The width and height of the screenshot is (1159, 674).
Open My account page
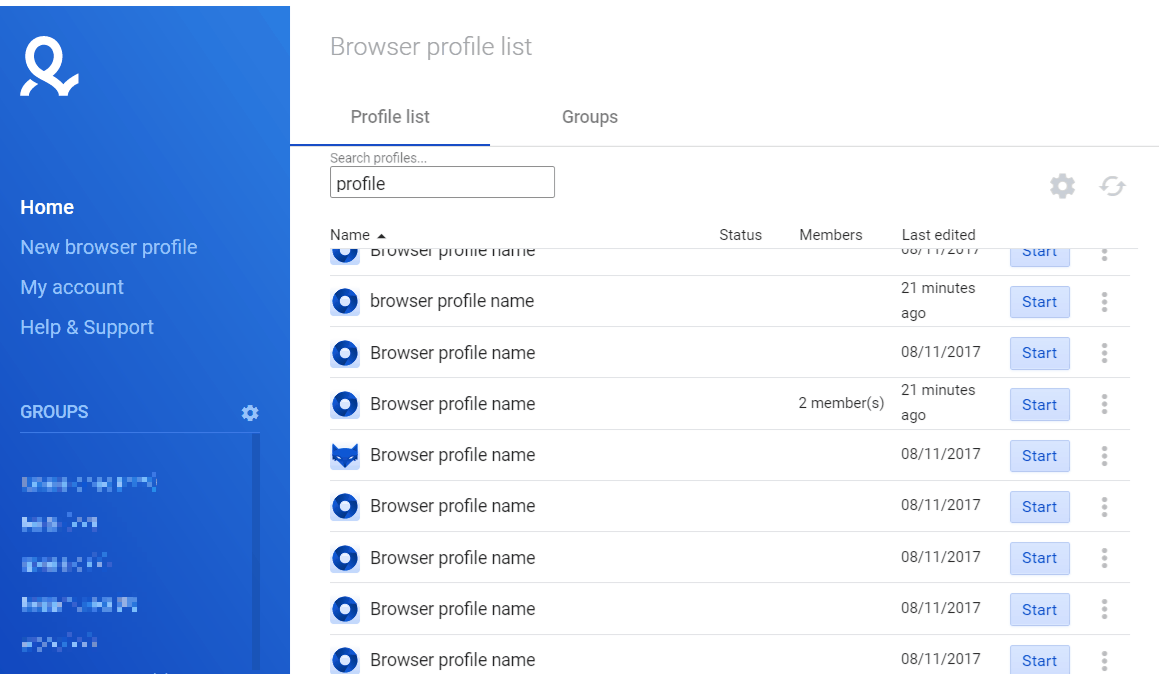click(x=72, y=287)
